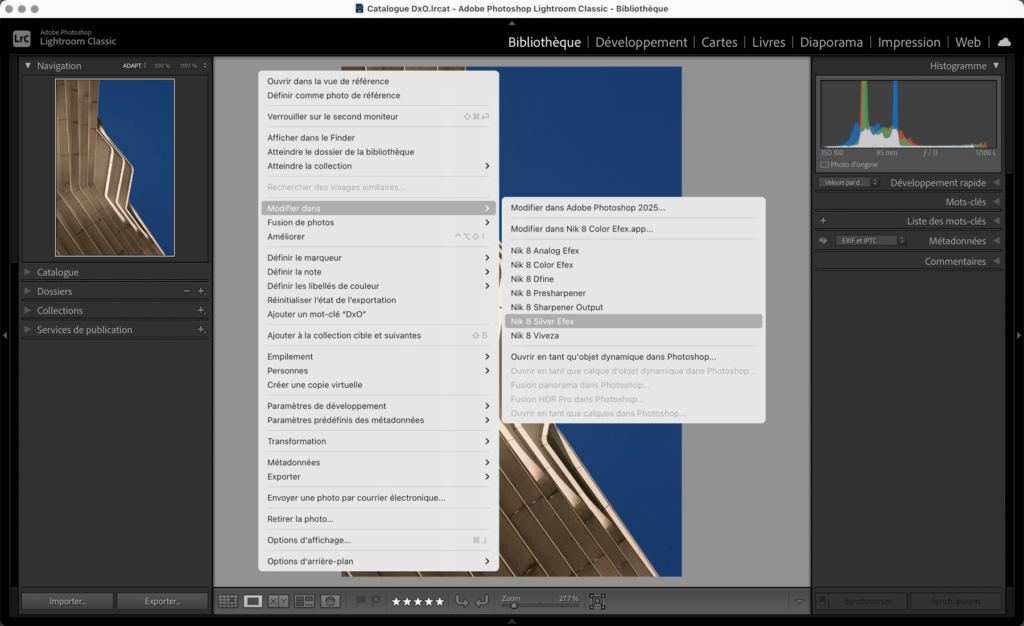Flag the photo as picked

tap(360, 601)
